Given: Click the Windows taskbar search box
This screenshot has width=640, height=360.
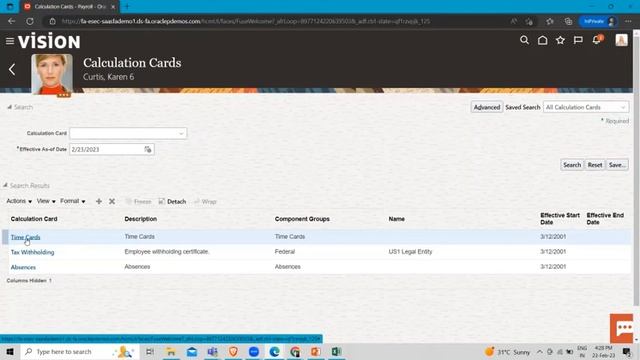Looking at the screenshot, I should click(x=80, y=351).
